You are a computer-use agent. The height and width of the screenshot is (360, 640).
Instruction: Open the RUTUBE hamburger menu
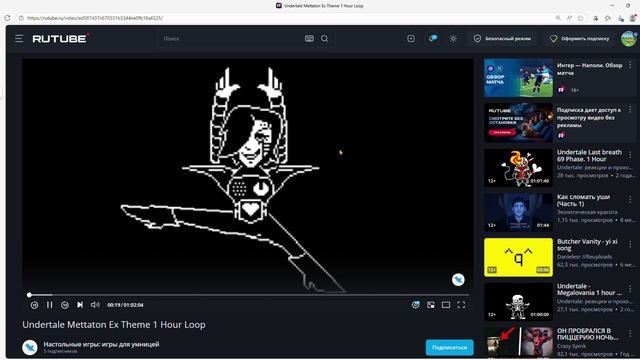pyautogui.click(x=19, y=39)
